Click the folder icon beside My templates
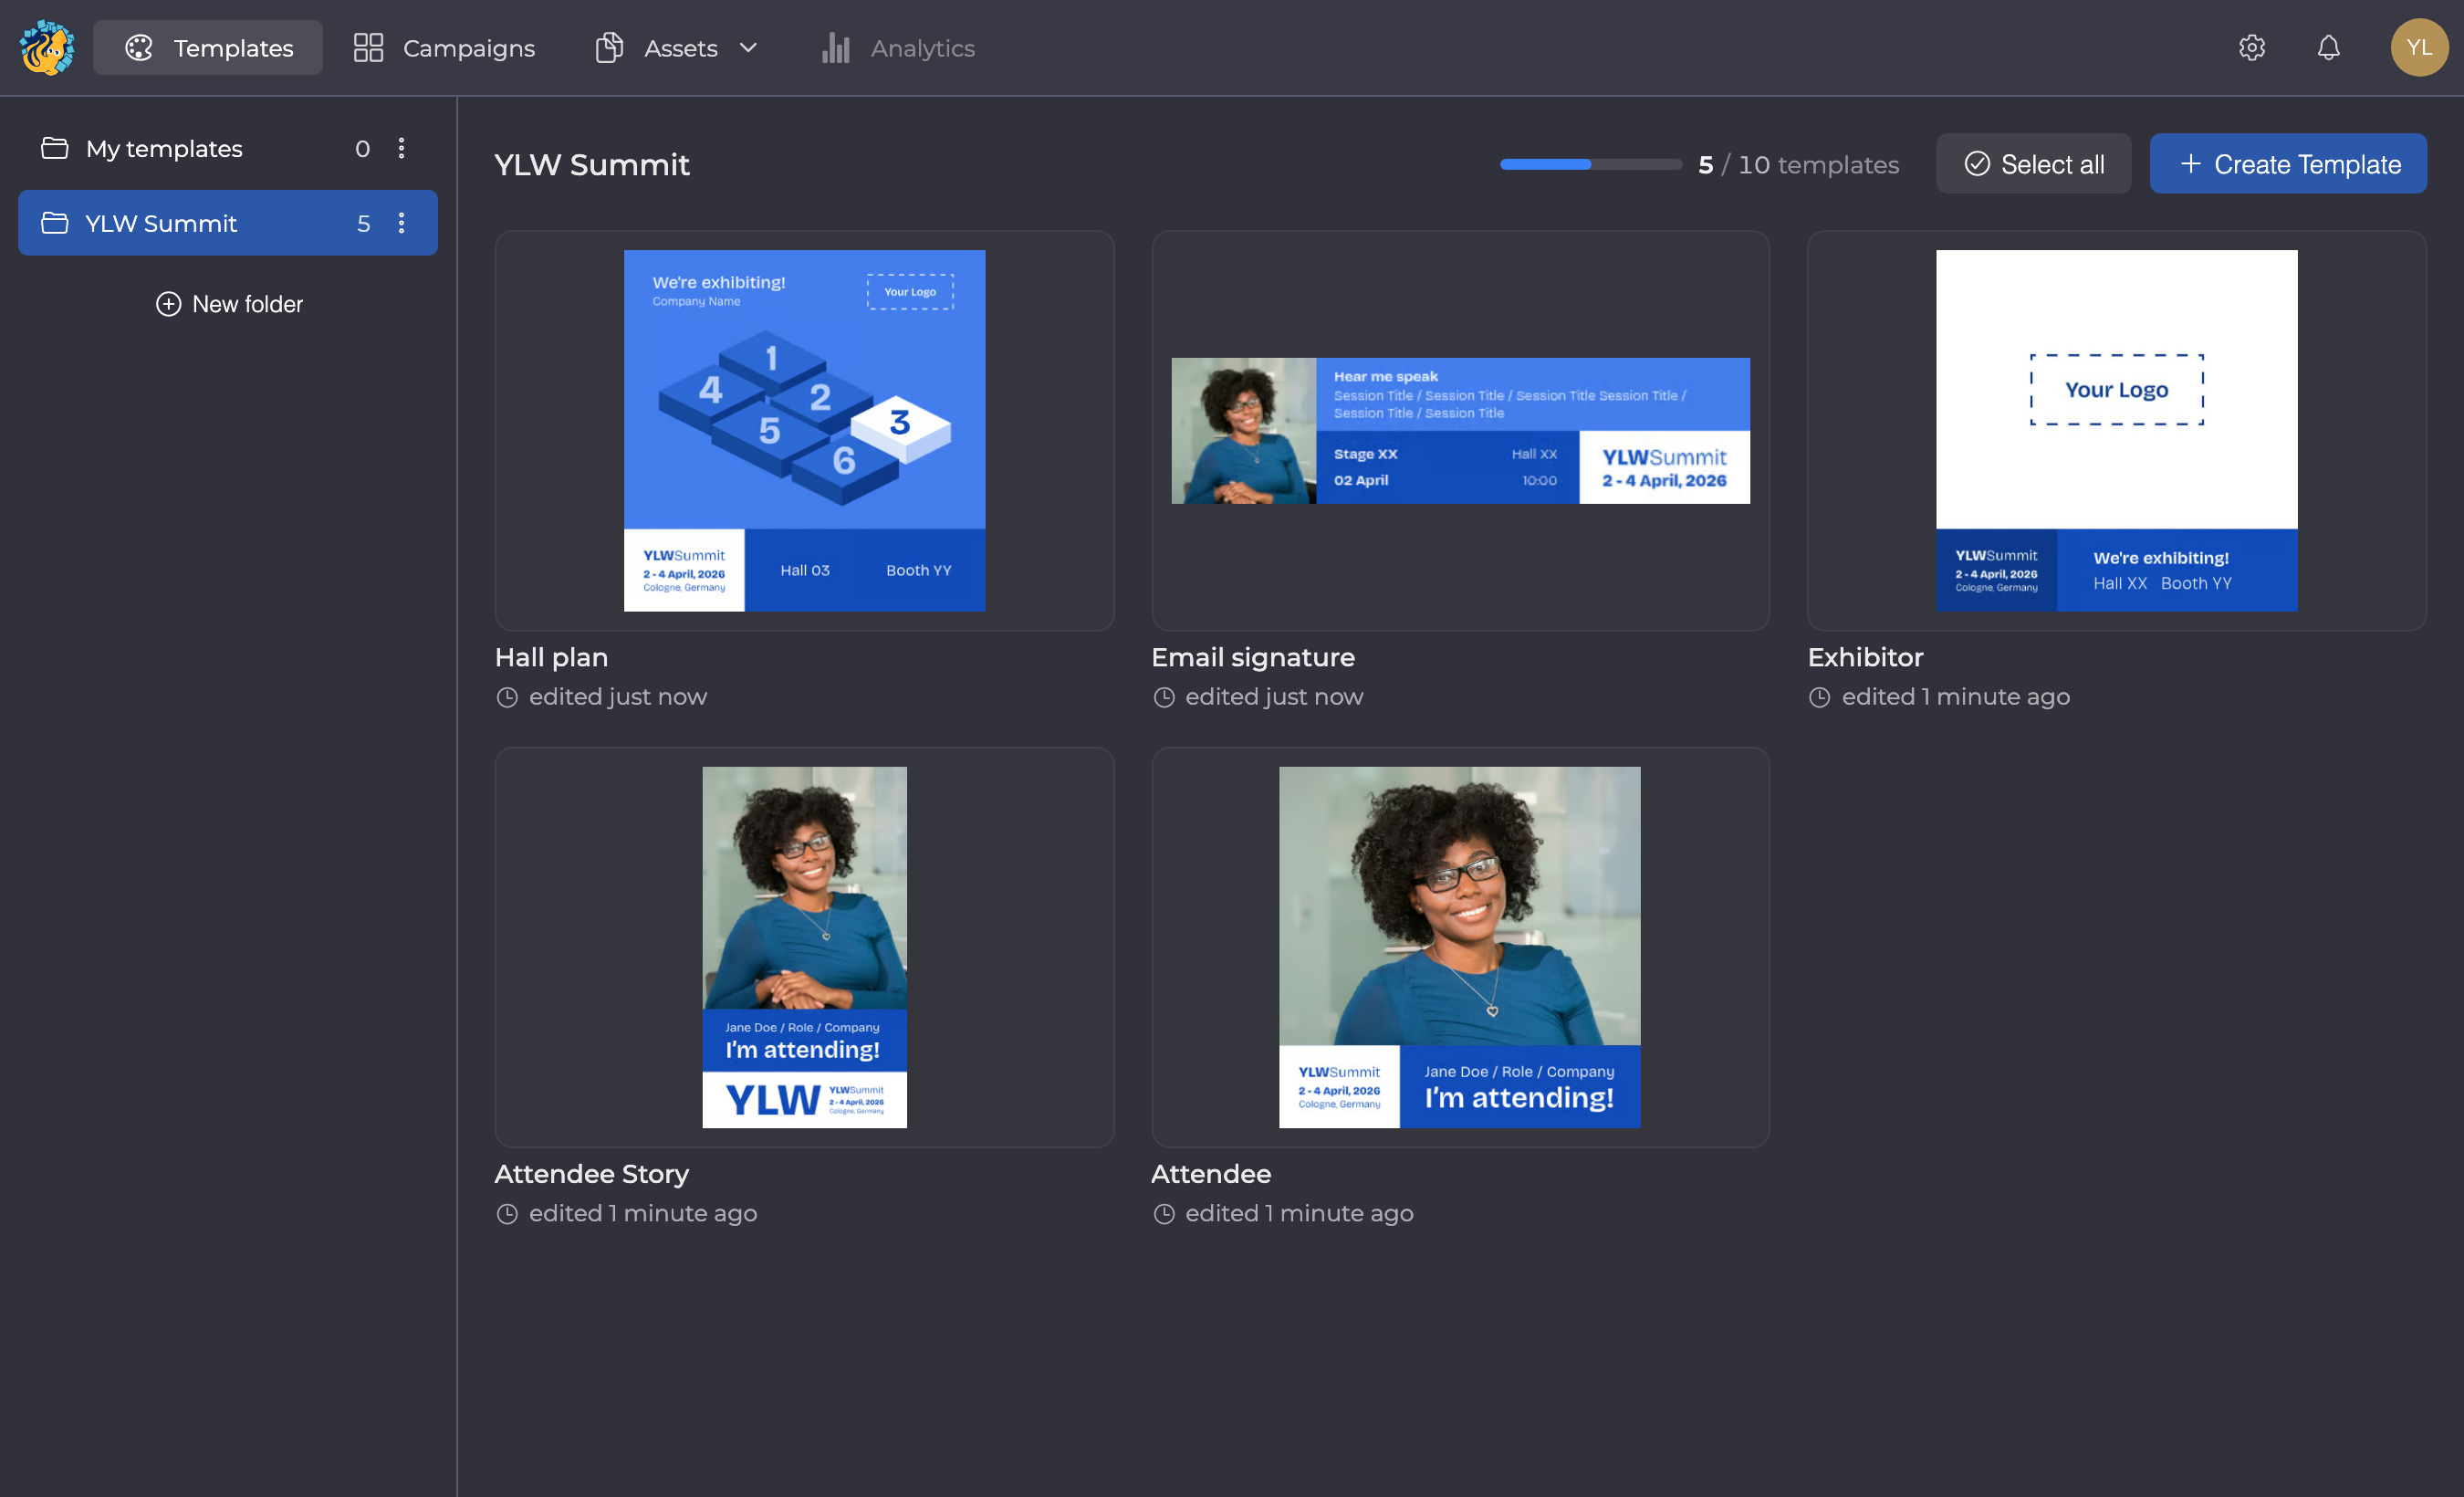Screen dimensions: 2464x1497 [54, 148]
